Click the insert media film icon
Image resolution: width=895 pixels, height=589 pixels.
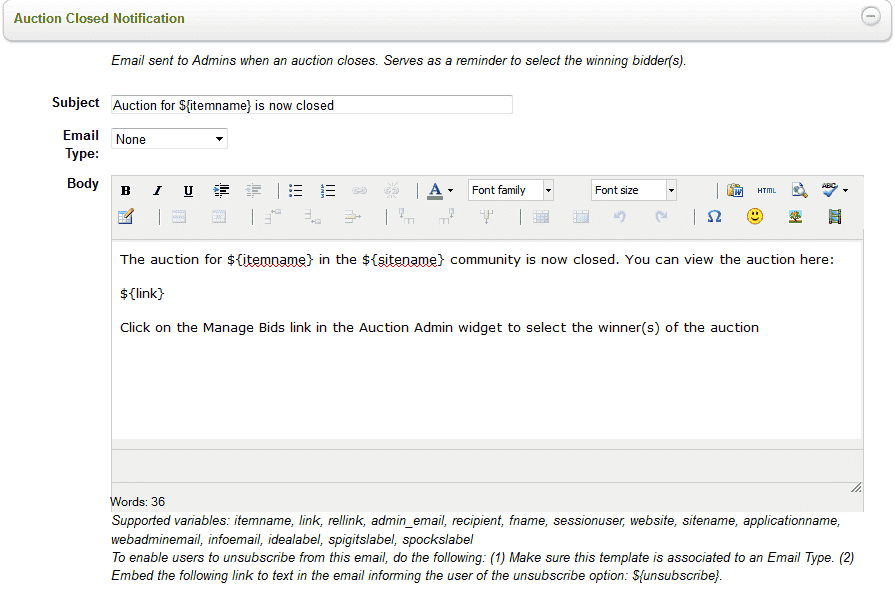point(835,216)
